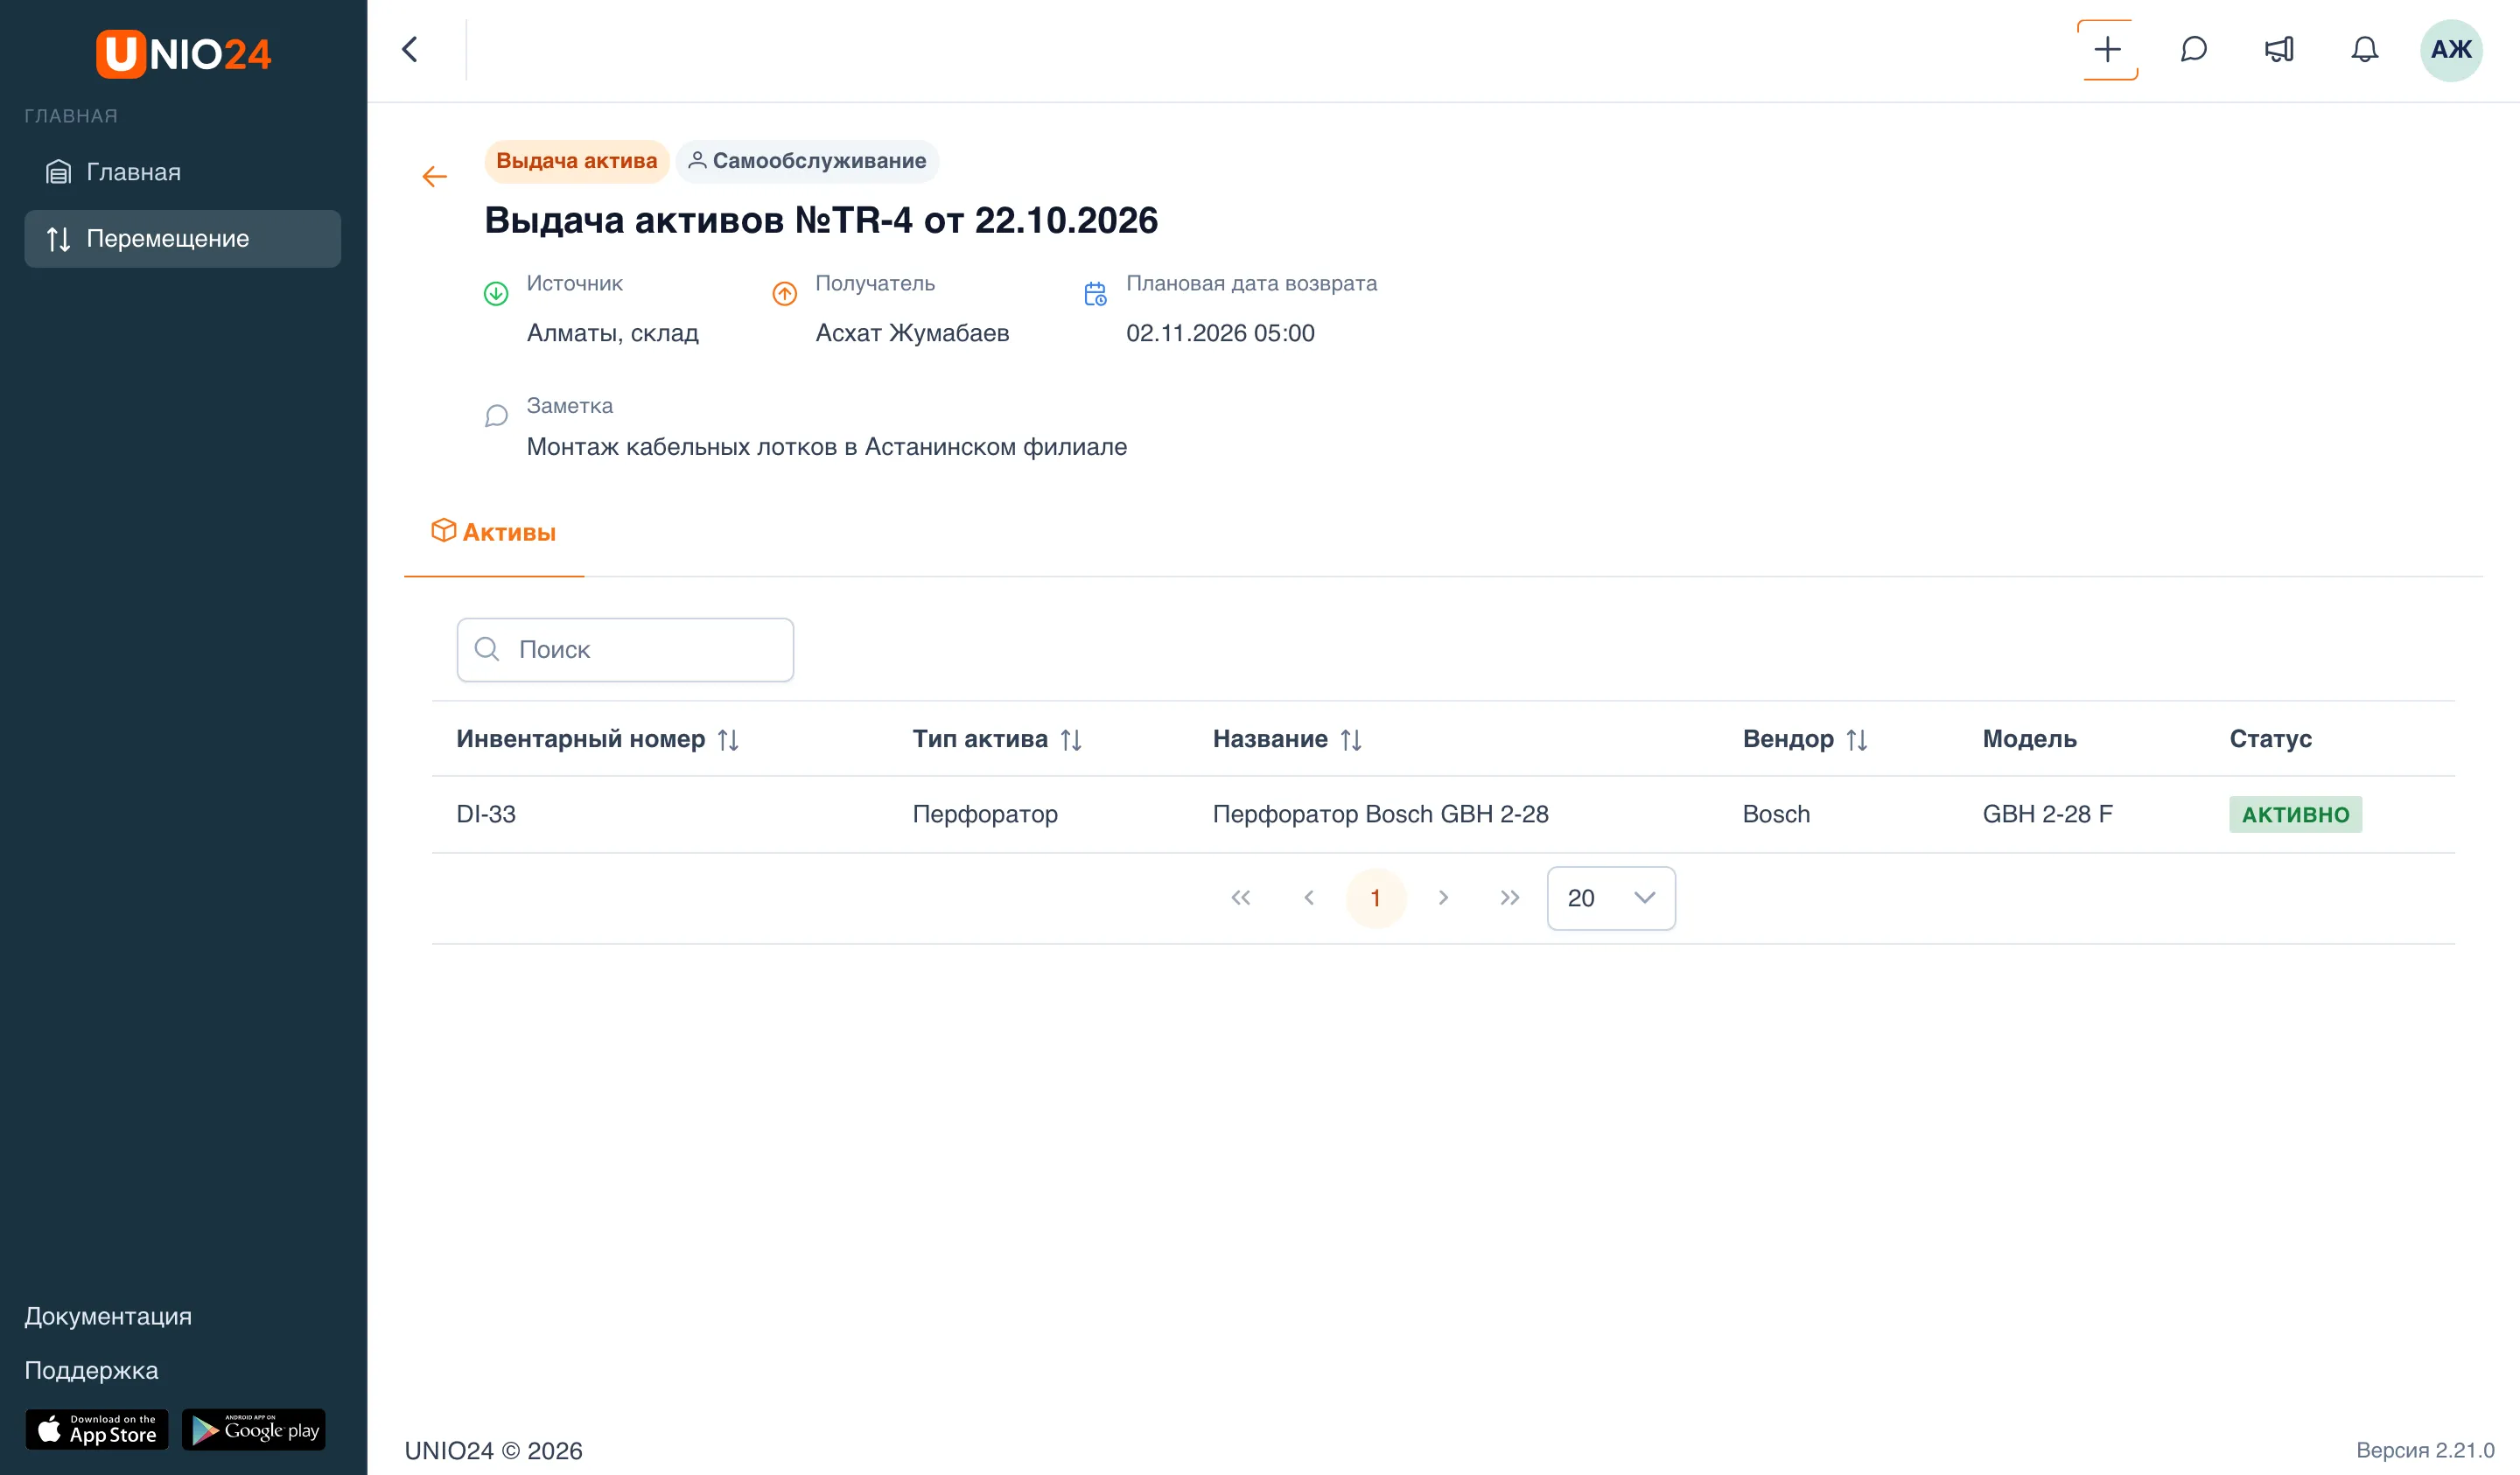The width and height of the screenshot is (2520, 1475).
Task: Click the Алматы, склад source value
Action: pyautogui.click(x=612, y=333)
